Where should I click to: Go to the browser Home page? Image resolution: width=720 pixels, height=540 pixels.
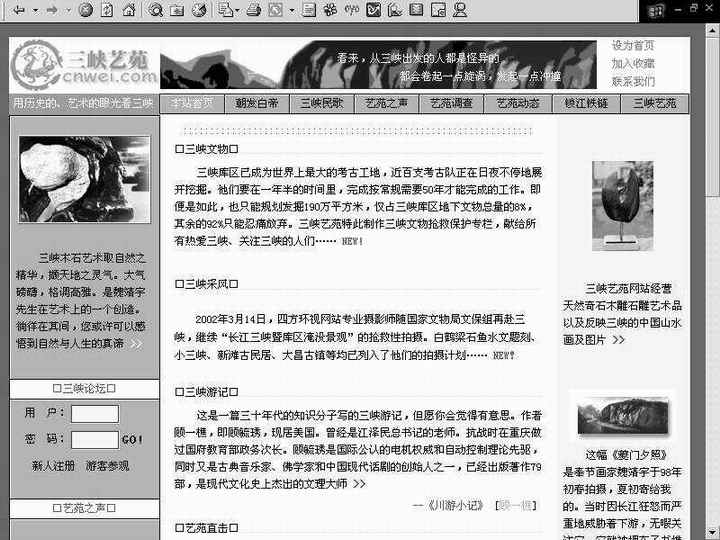click(x=129, y=10)
